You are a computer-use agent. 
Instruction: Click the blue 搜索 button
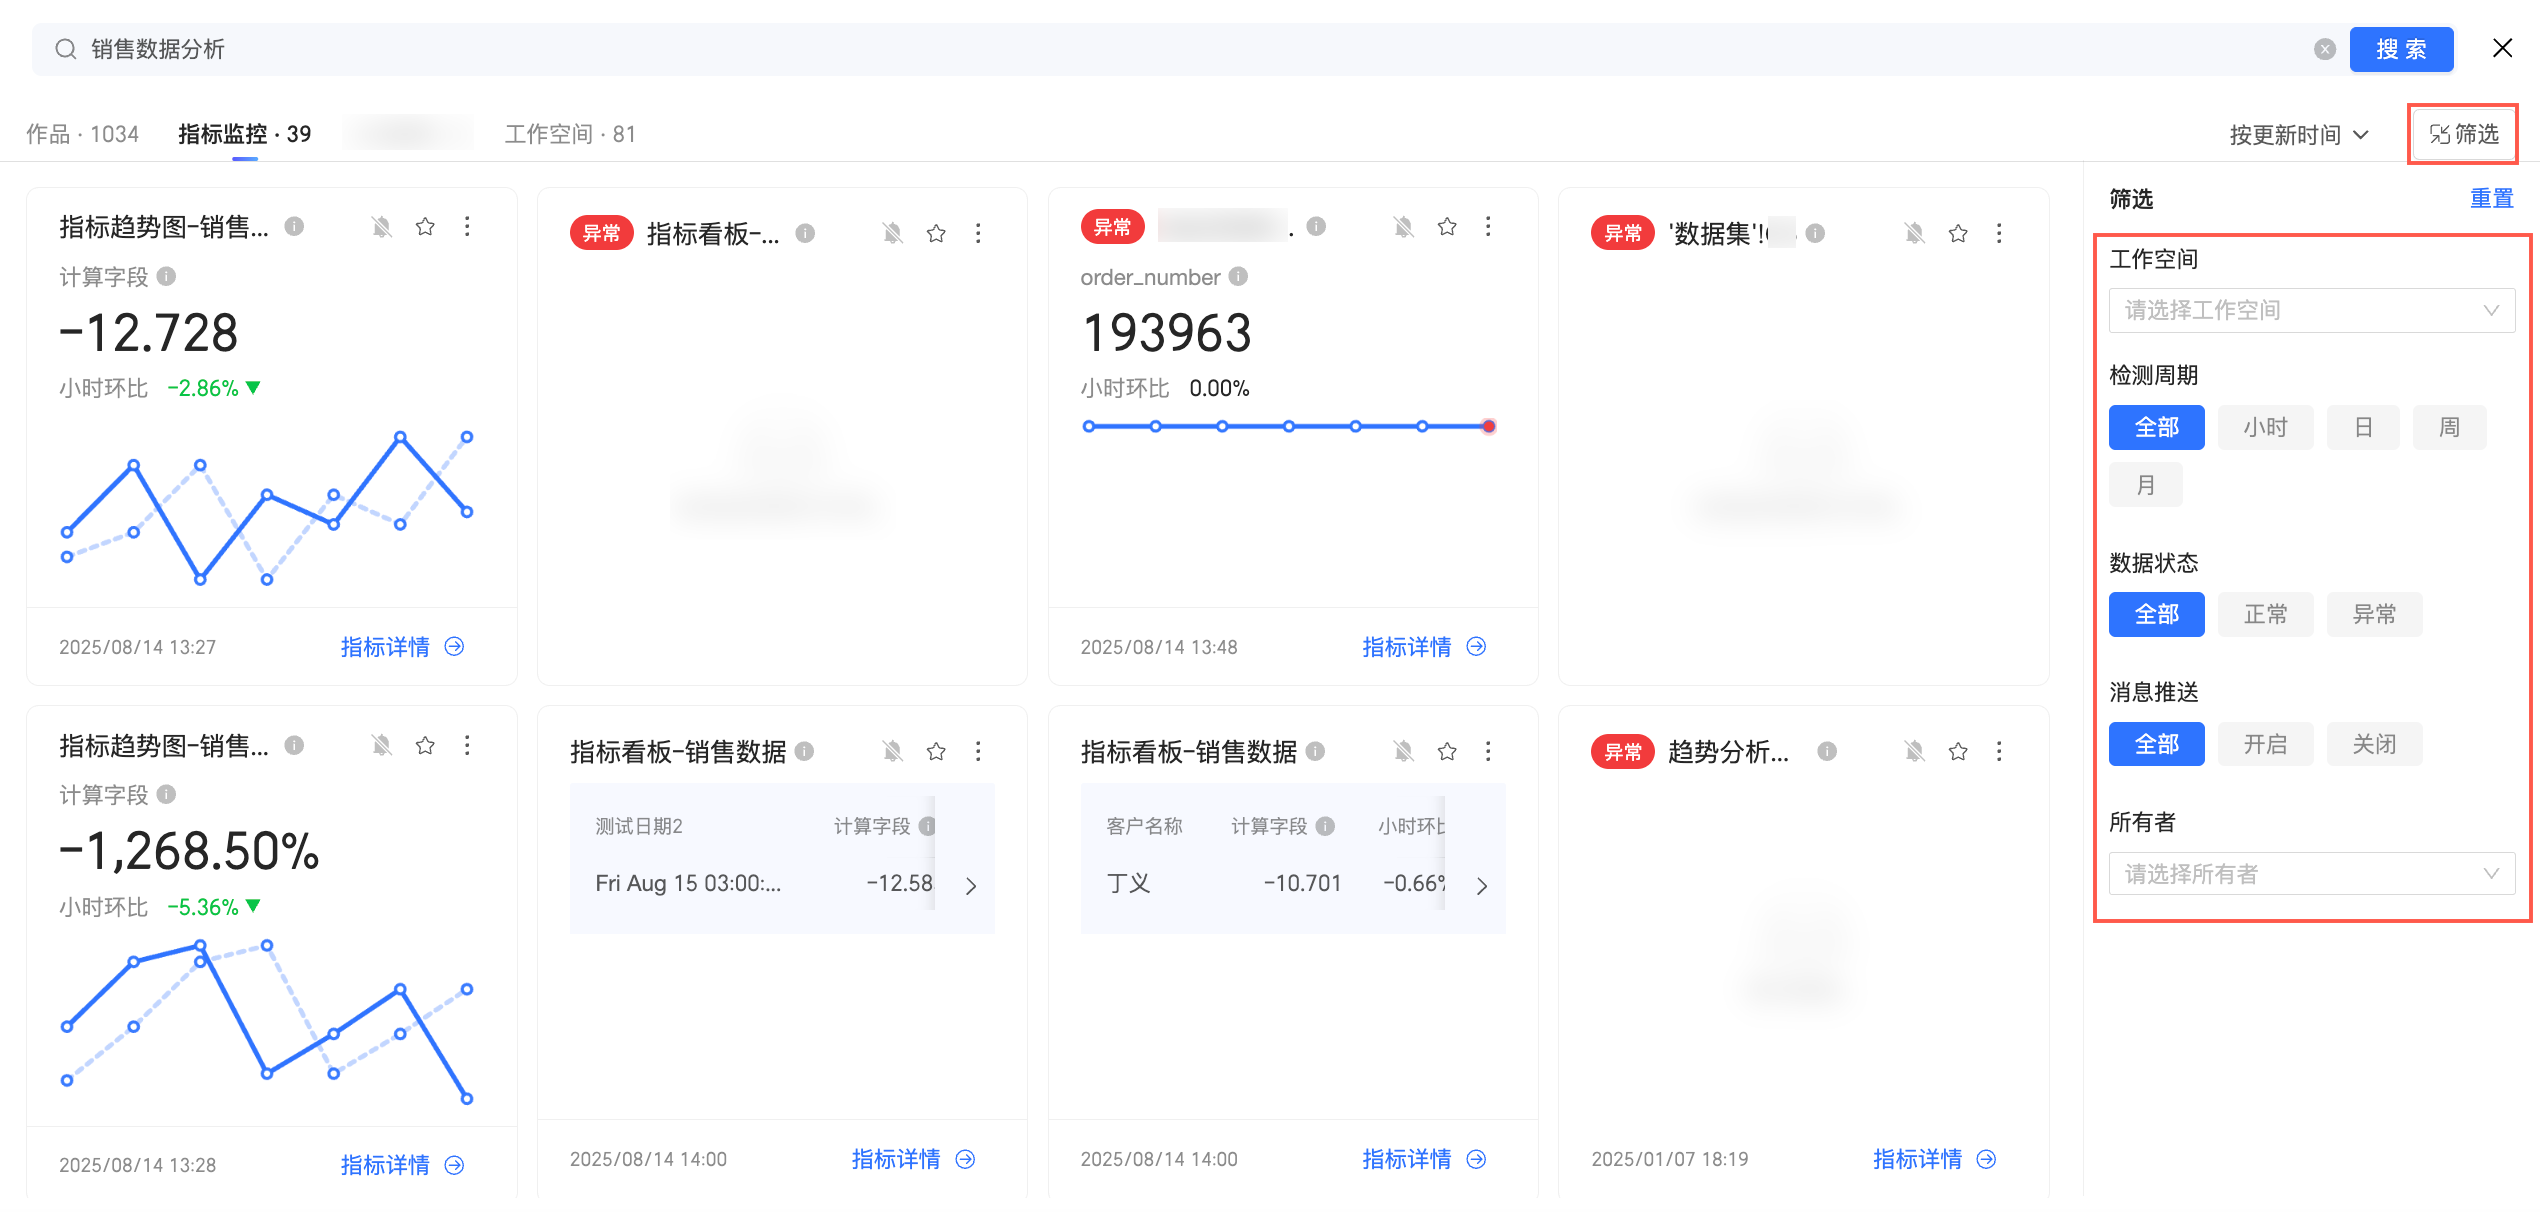[x=2400, y=49]
